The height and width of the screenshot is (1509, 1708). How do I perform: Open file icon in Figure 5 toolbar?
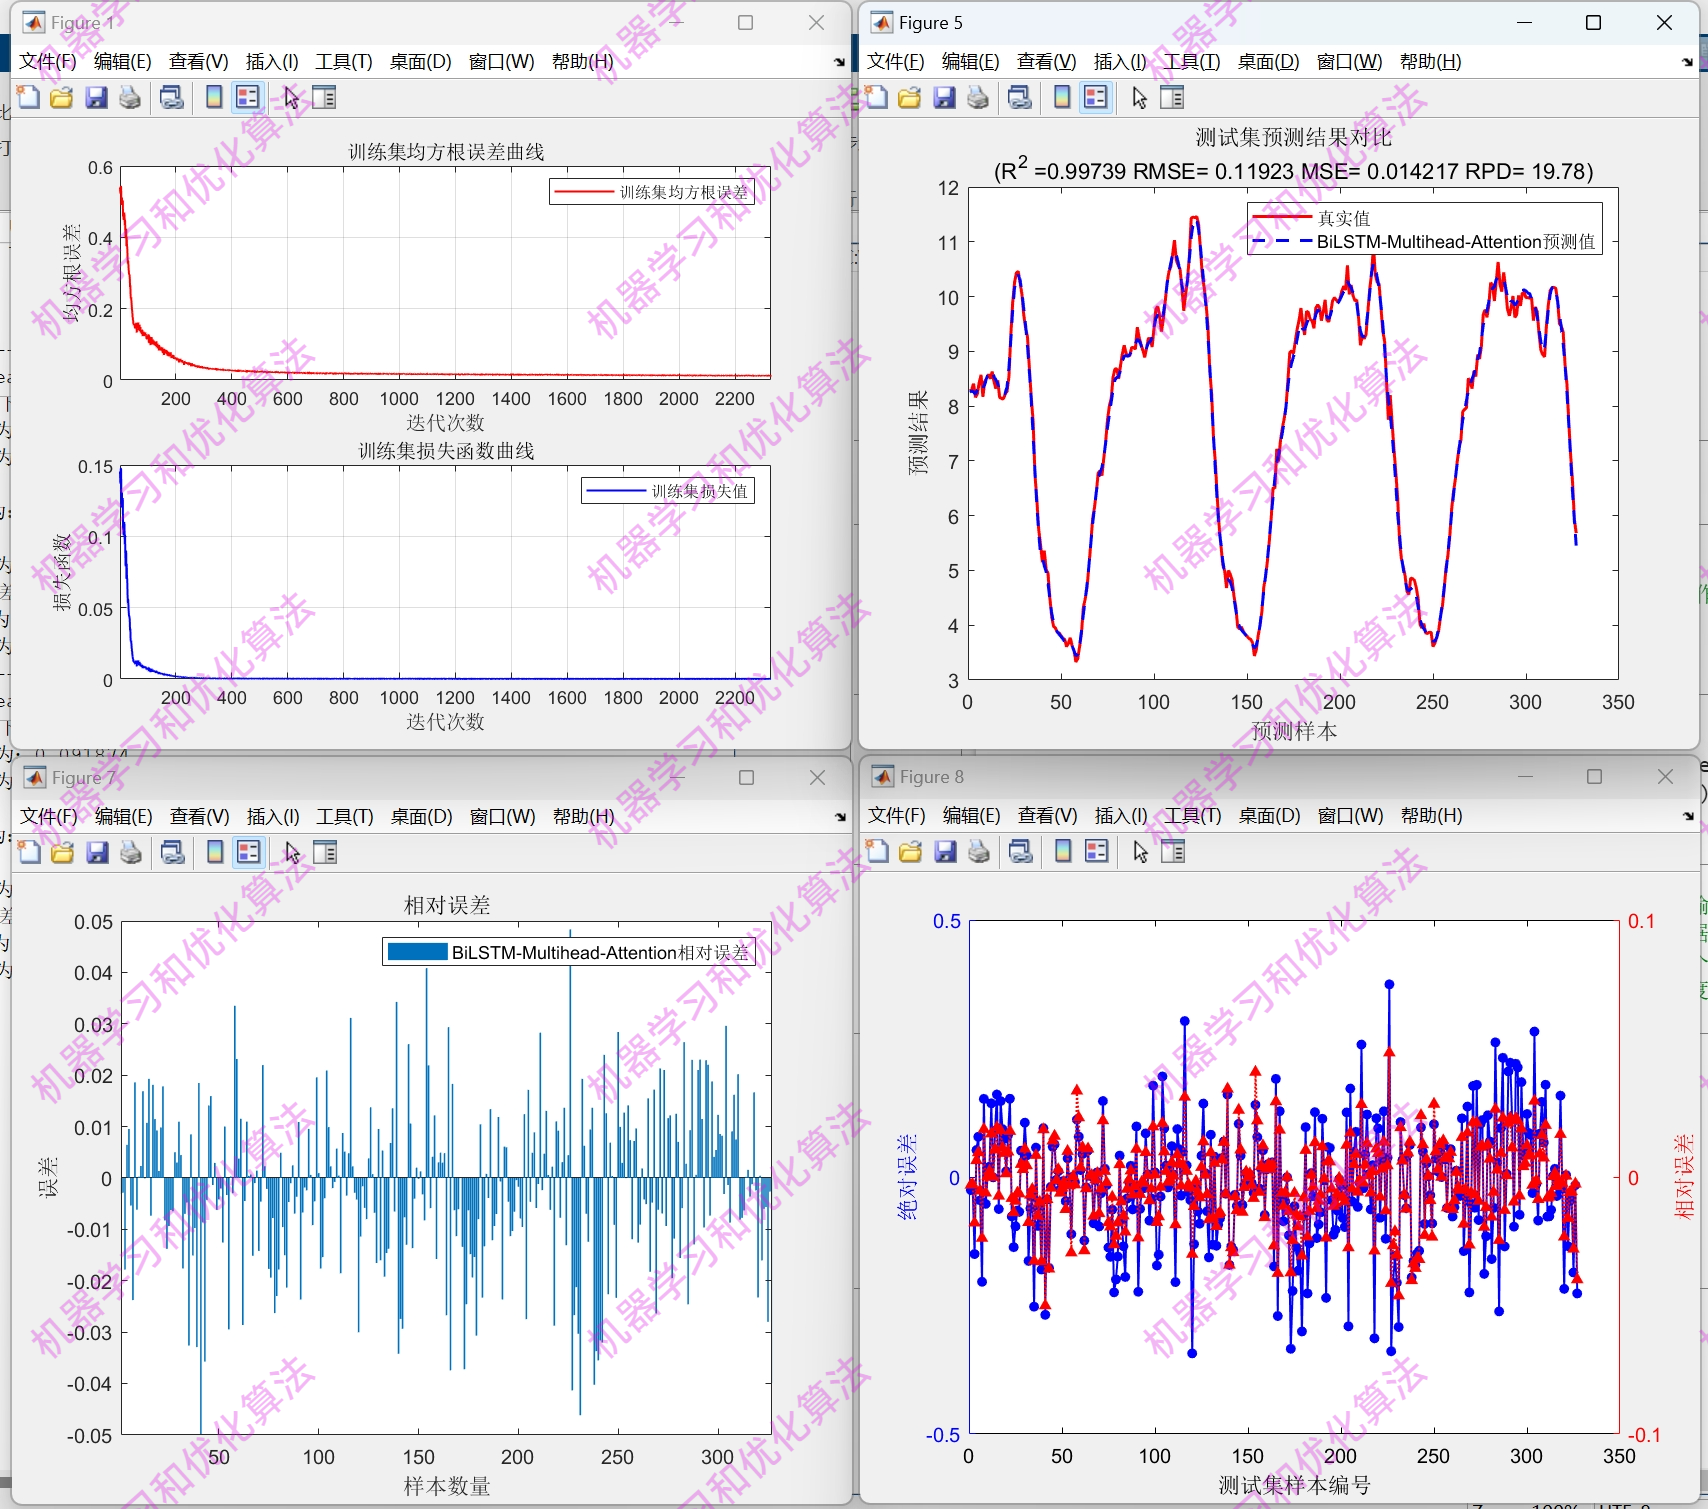tap(910, 97)
